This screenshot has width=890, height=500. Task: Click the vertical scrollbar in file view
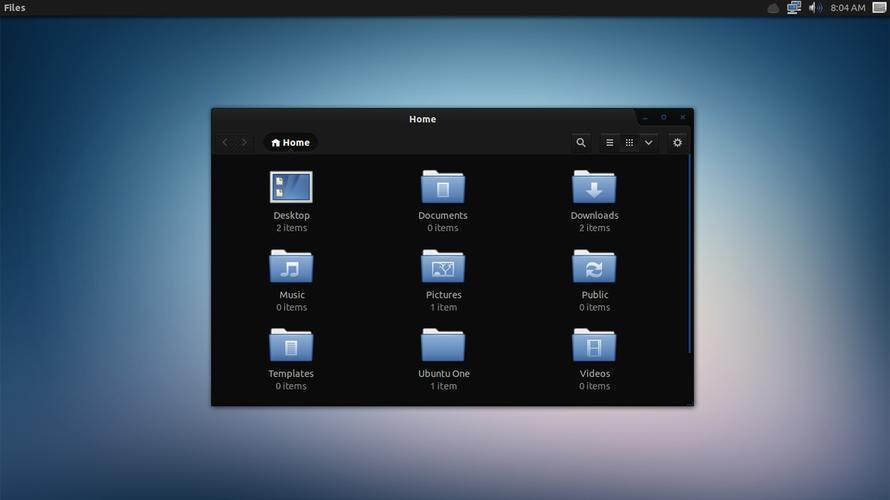coord(689,250)
